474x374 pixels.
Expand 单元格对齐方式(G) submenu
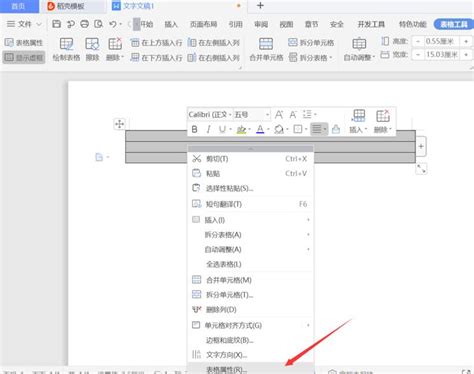point(251,325)
